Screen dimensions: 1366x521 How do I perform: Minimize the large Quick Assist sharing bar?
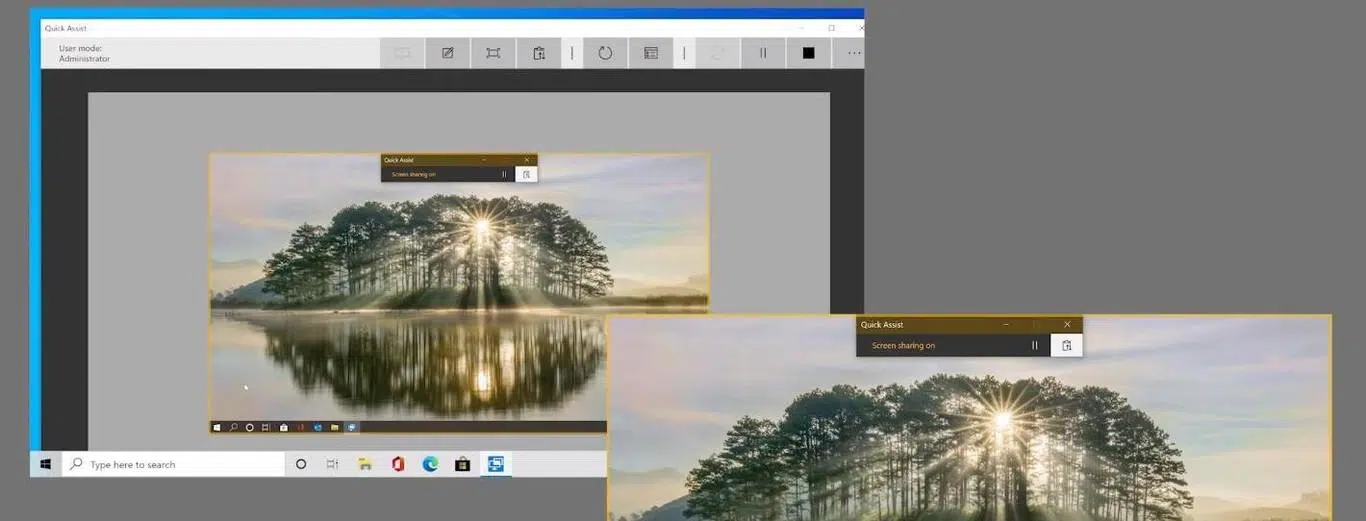pyautogui.click(x=1006, y=325)
